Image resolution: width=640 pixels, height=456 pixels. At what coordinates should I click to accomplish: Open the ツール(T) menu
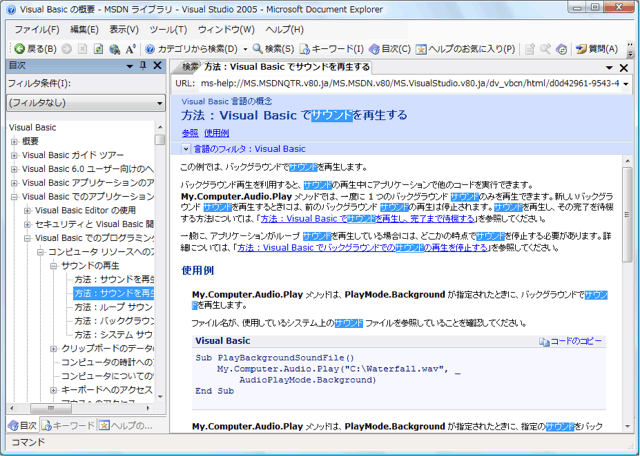[168, 29]
